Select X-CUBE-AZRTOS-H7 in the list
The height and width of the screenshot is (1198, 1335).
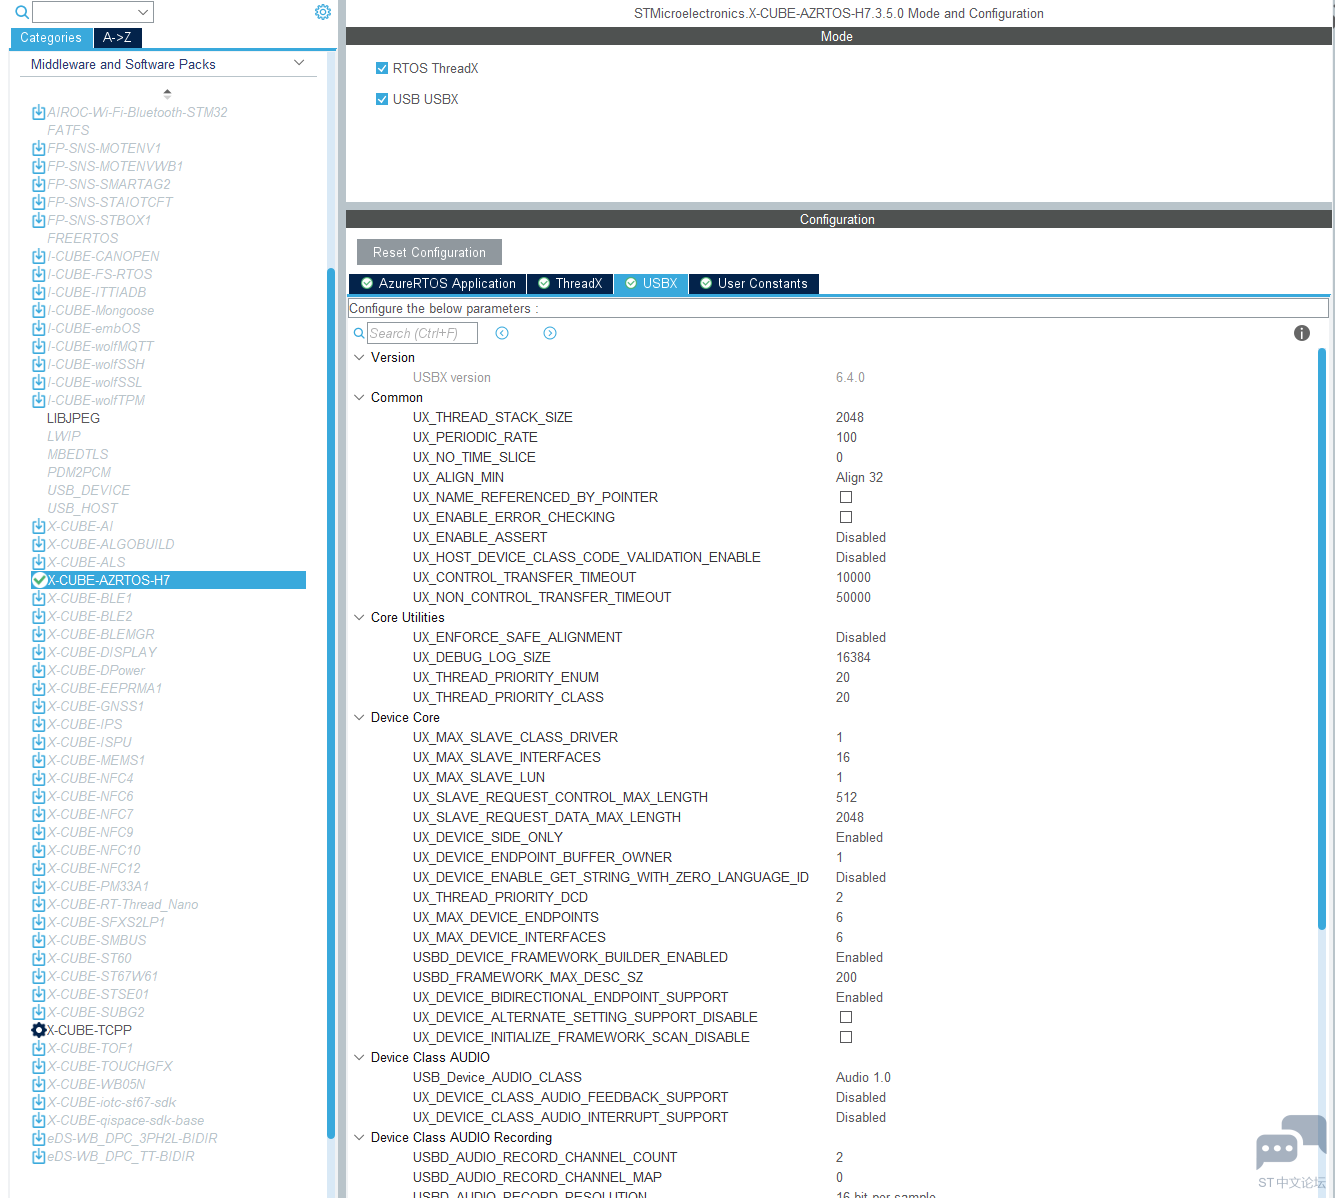pyautogui.click(x=169, y=580)
